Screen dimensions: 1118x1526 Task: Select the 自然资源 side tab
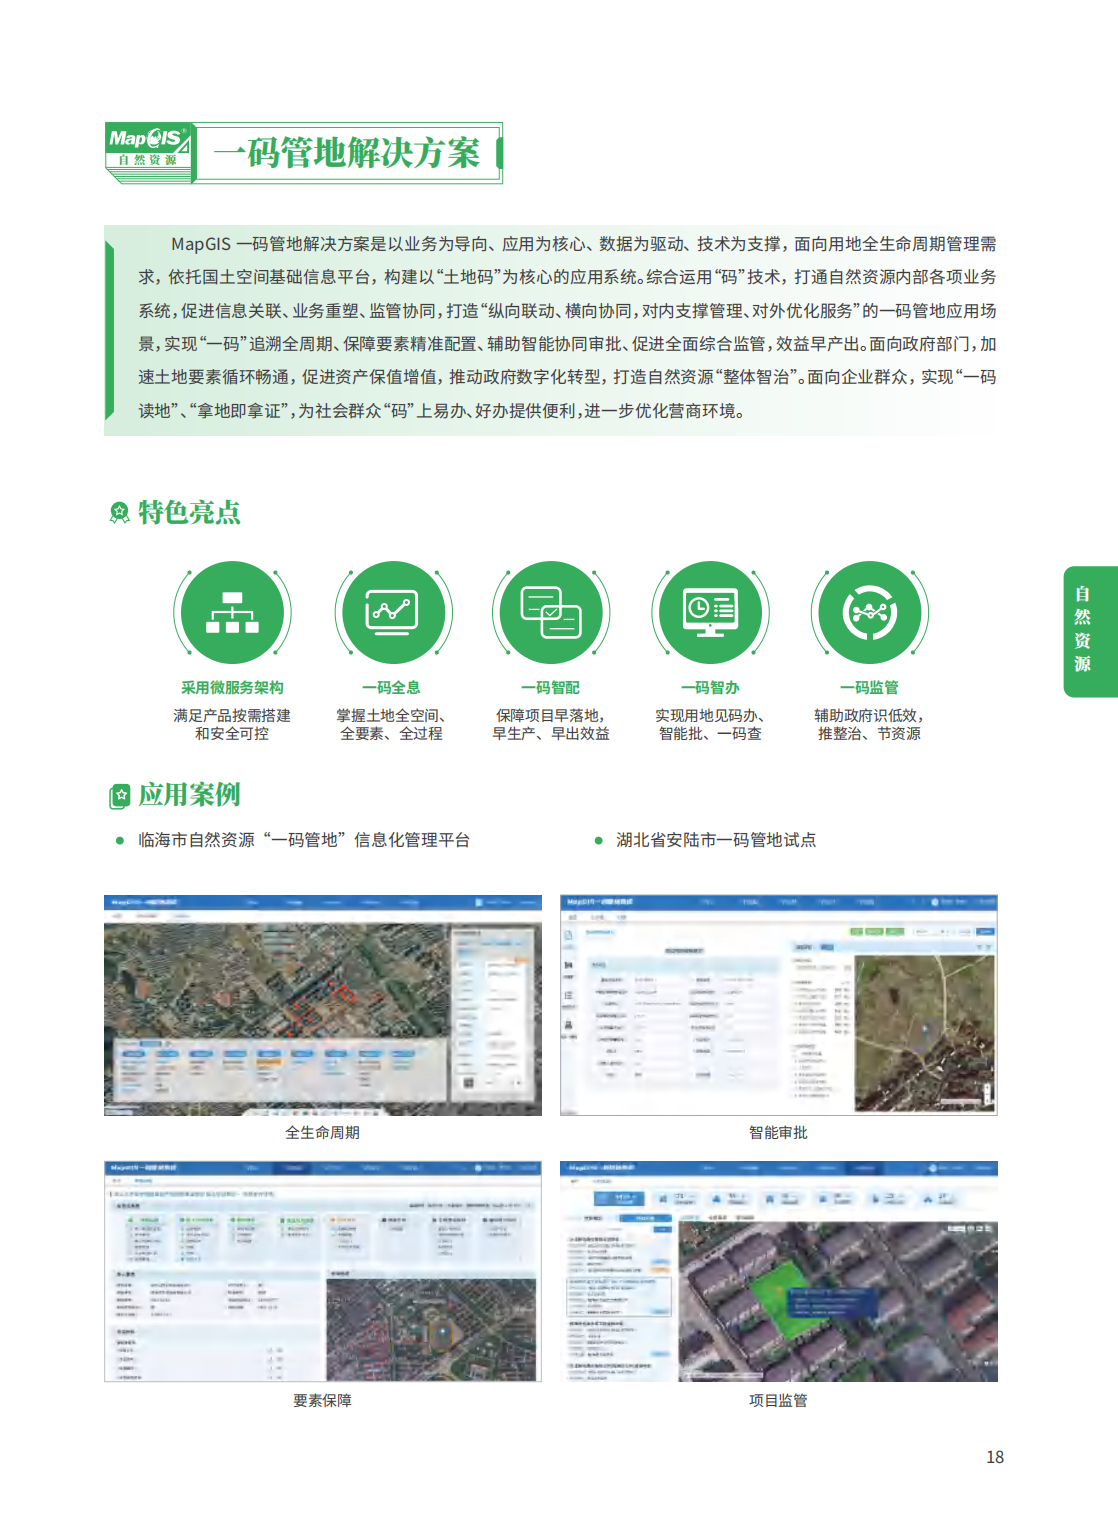tap(1089, 631)
